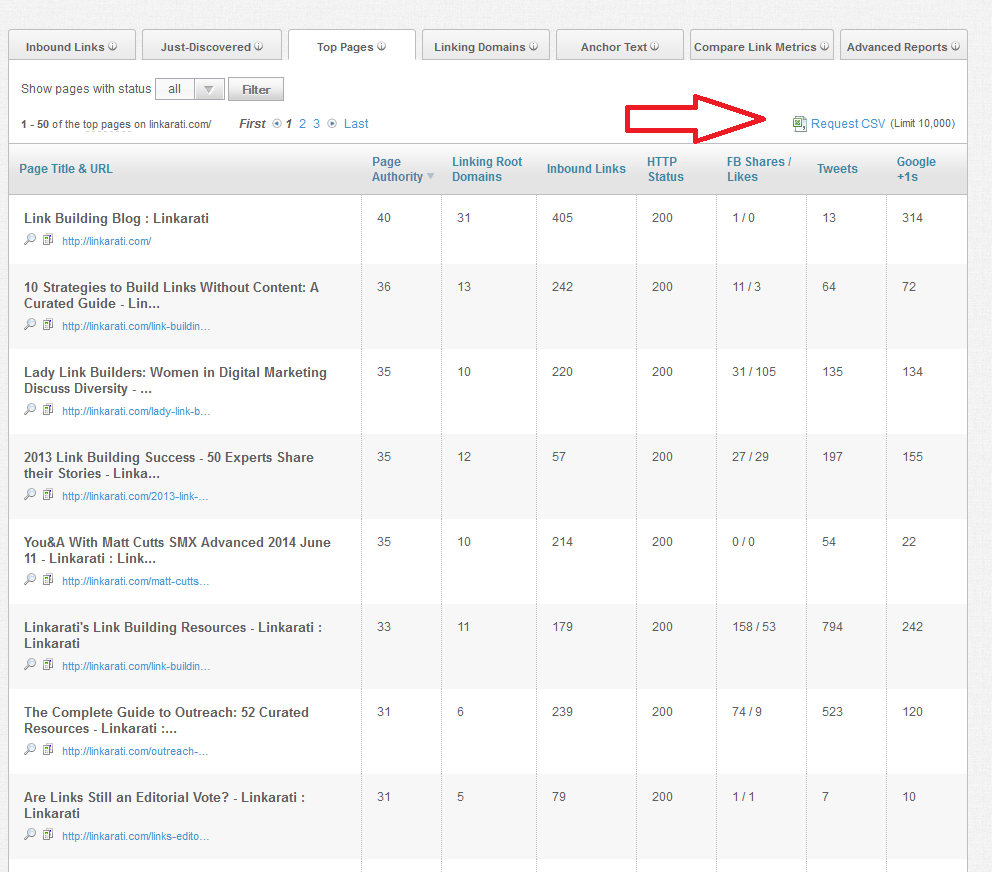Click magnifier icon for Link Building Resources row
Screen dimensions: 992x872
click(30, 664)
